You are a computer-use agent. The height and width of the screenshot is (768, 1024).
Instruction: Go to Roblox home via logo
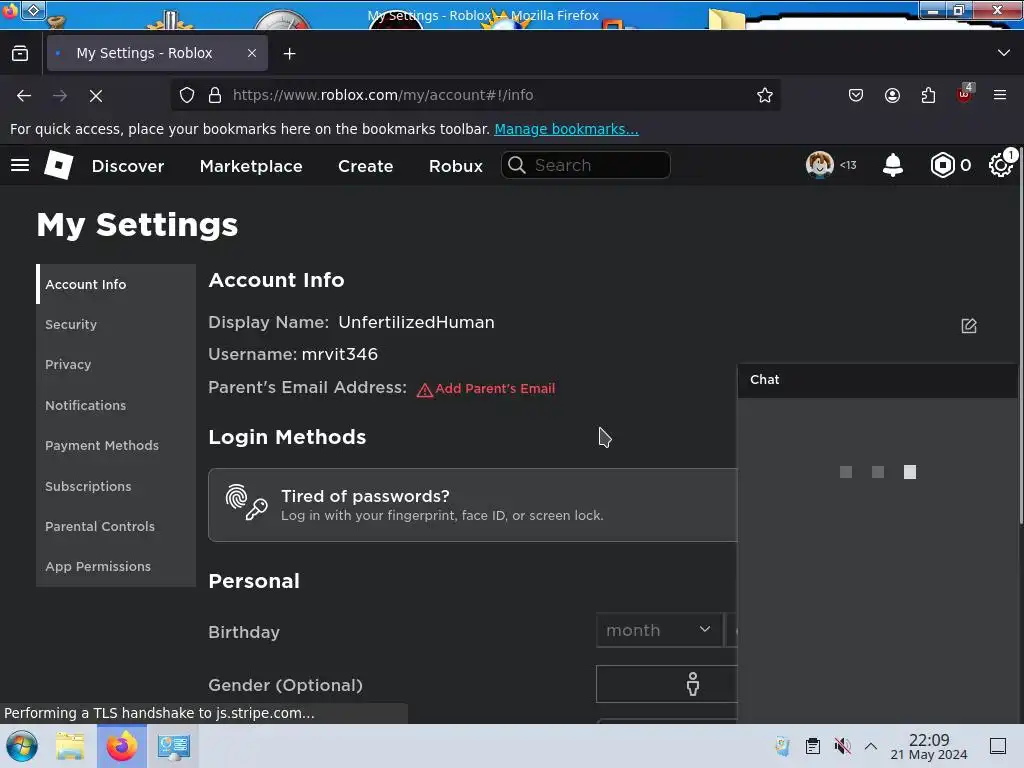(x=59, y=165)
